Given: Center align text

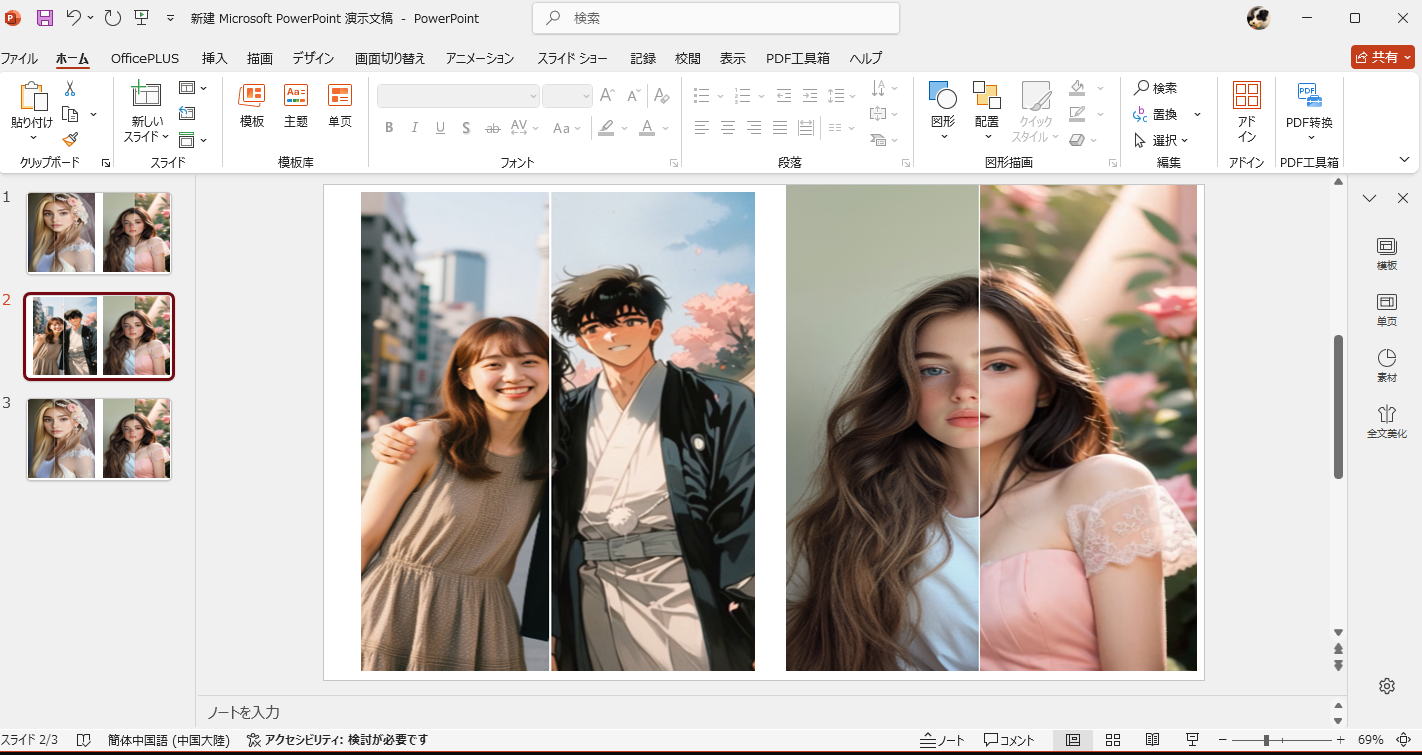Looking at the screenshot, I should click(x=728, y=128).
